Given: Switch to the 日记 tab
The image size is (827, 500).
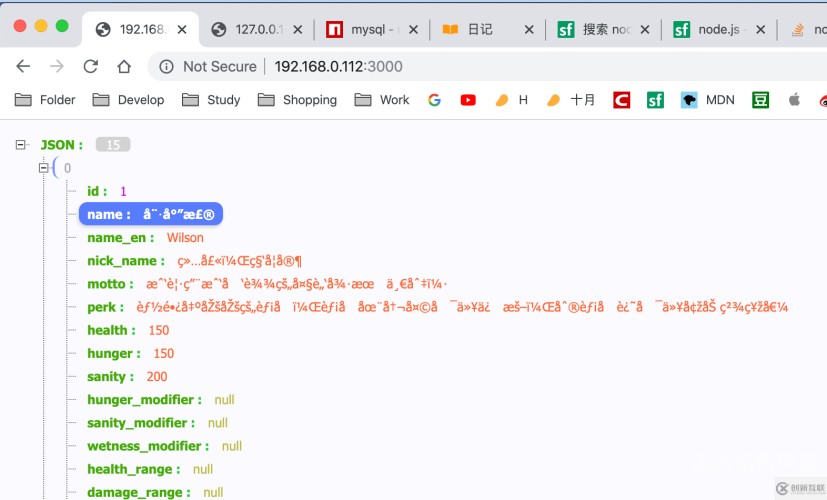Looking at the screenshot, I should coord(487,30).
